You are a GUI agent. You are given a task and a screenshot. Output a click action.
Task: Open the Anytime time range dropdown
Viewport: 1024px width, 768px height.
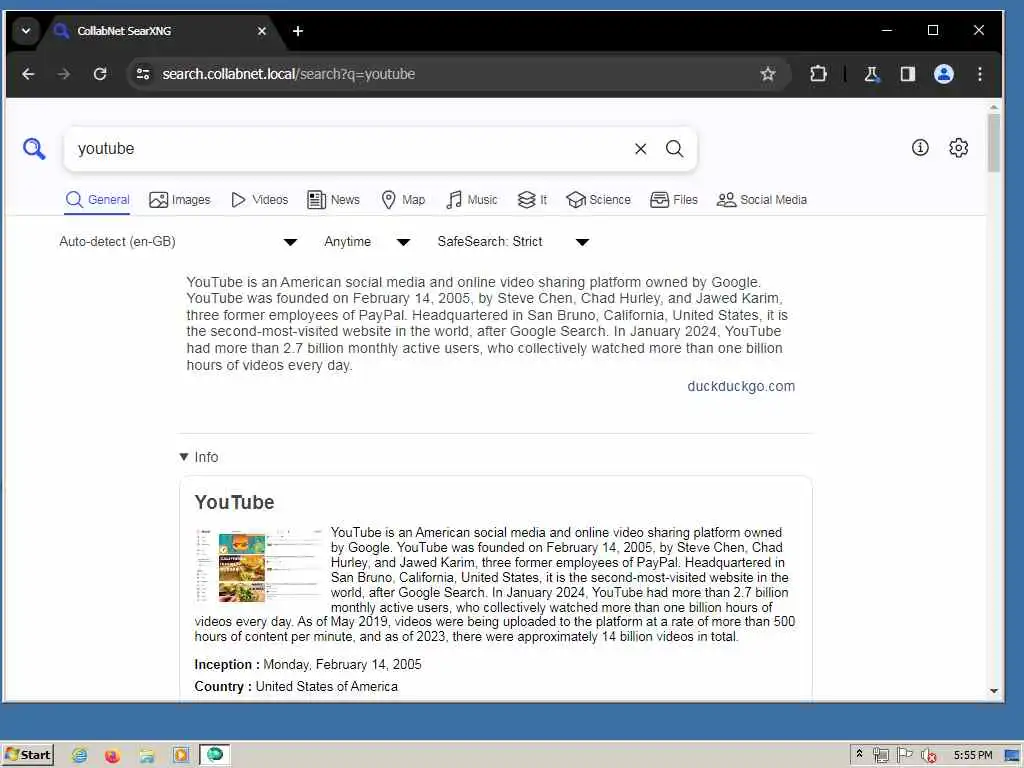[367, 242]
